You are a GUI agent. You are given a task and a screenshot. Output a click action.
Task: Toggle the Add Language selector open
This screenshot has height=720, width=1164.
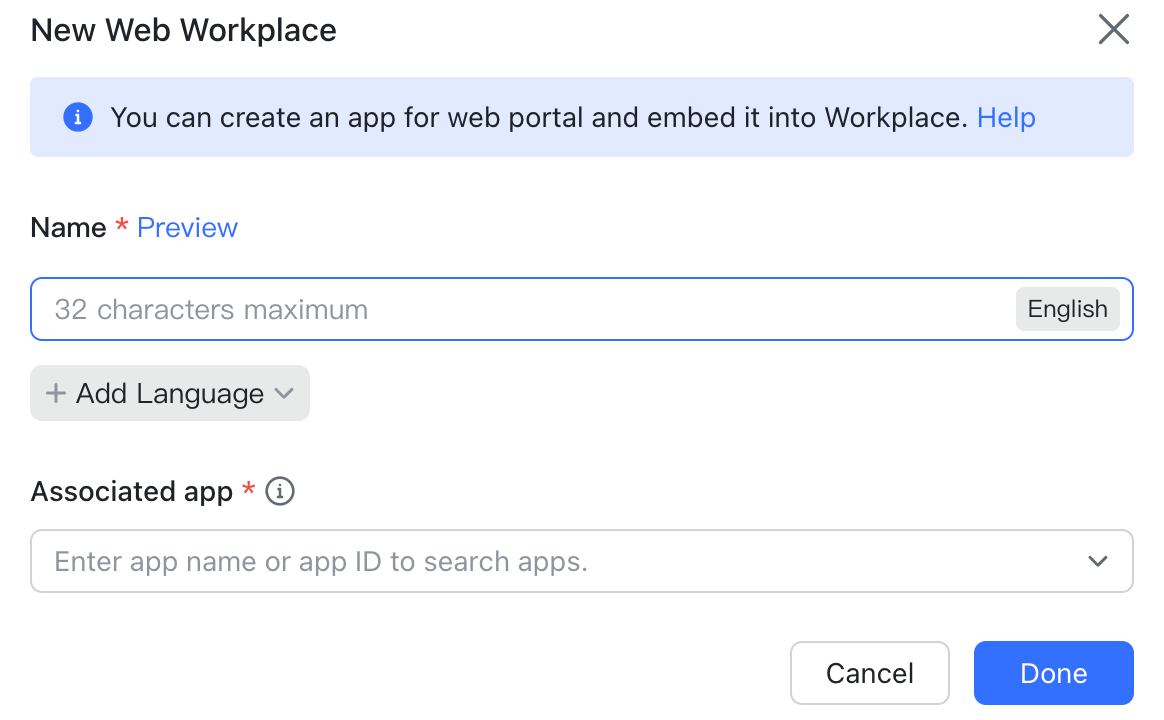(x=169, y=393)
